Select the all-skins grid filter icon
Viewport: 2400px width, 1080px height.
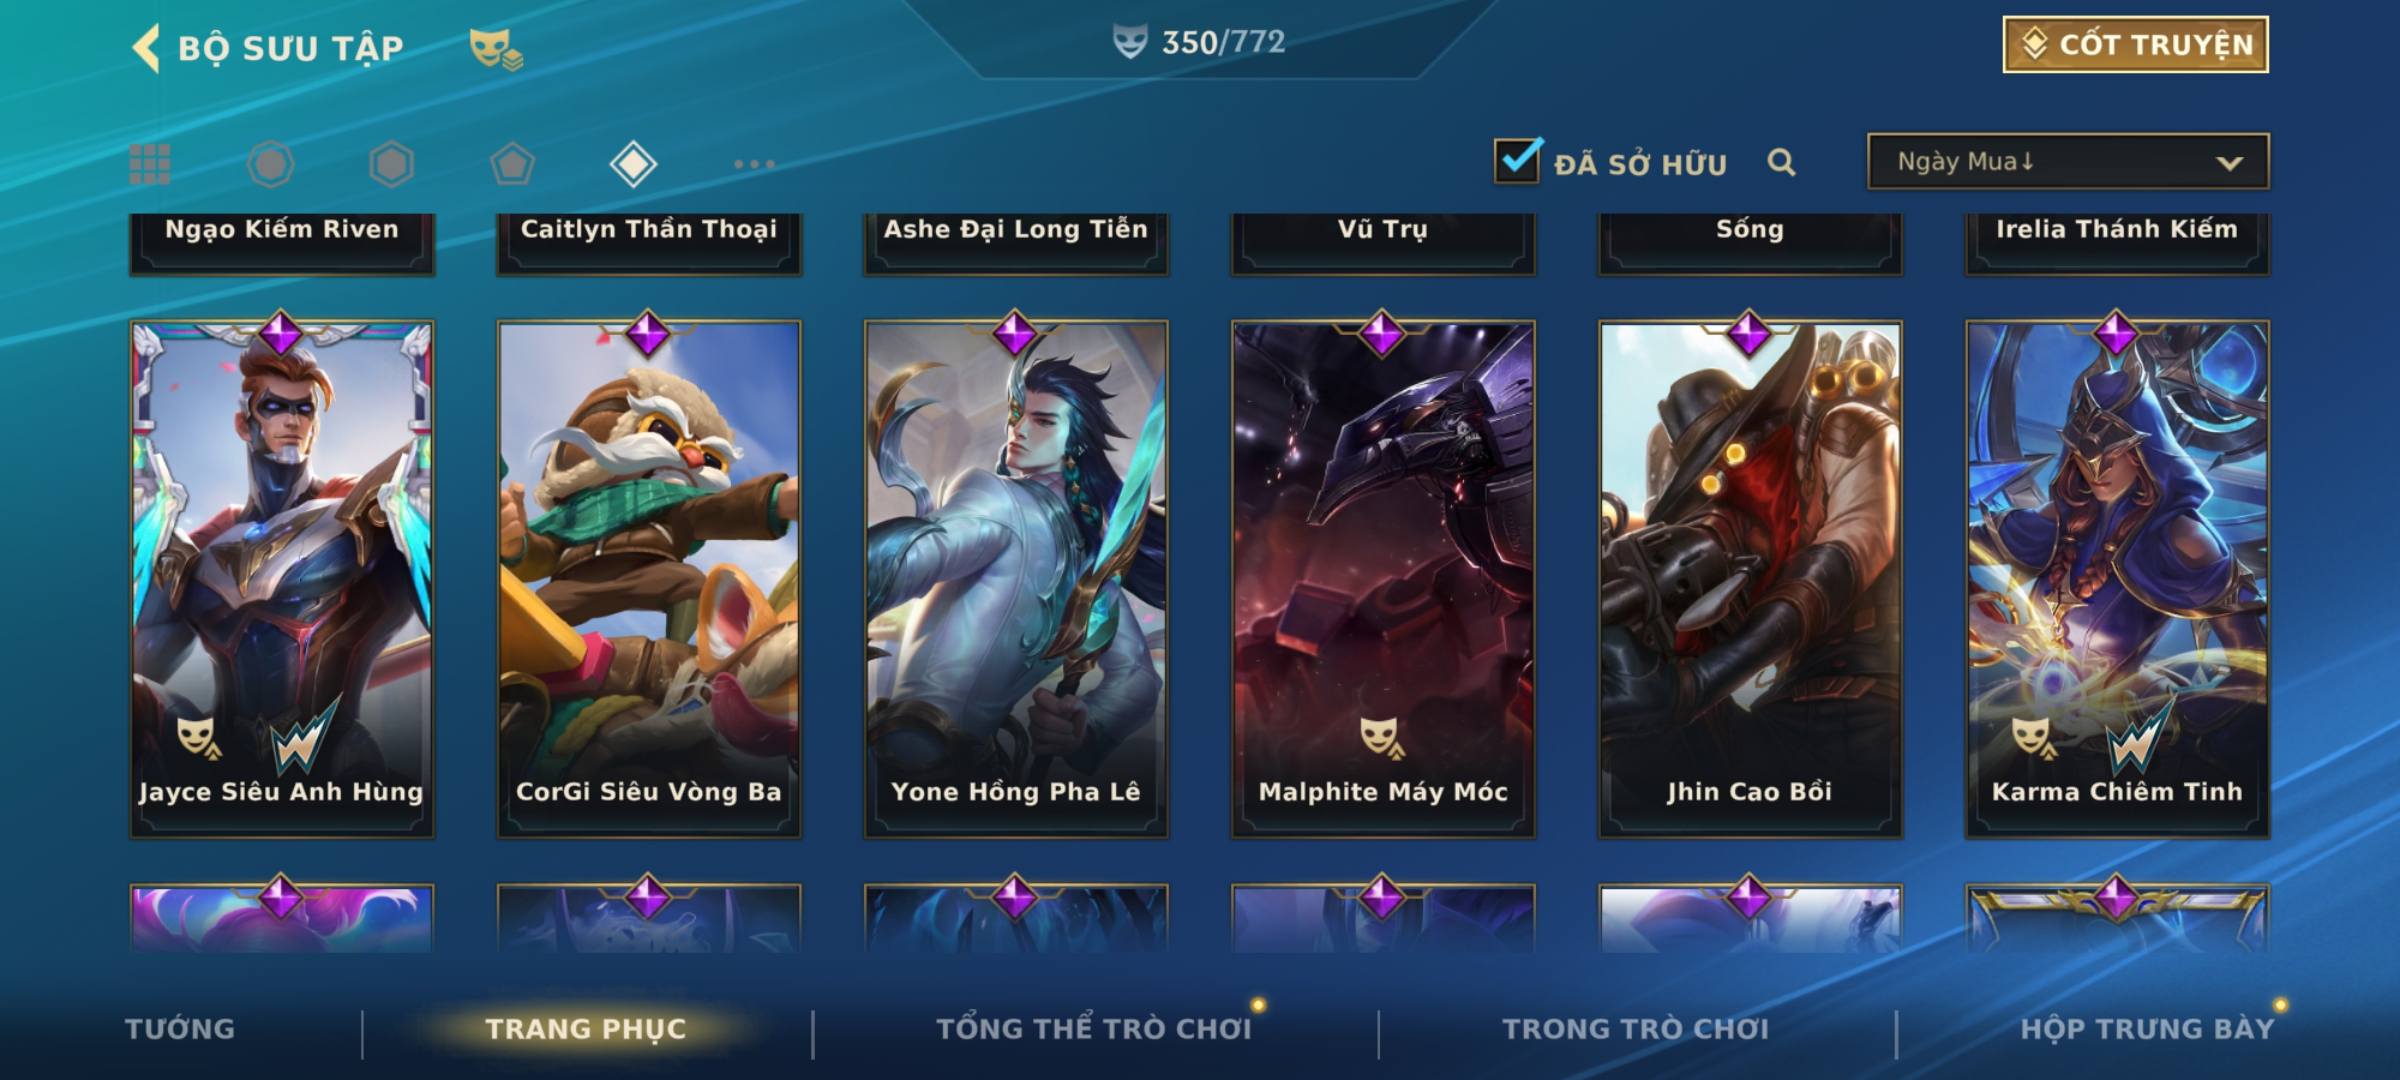point(150,164)
